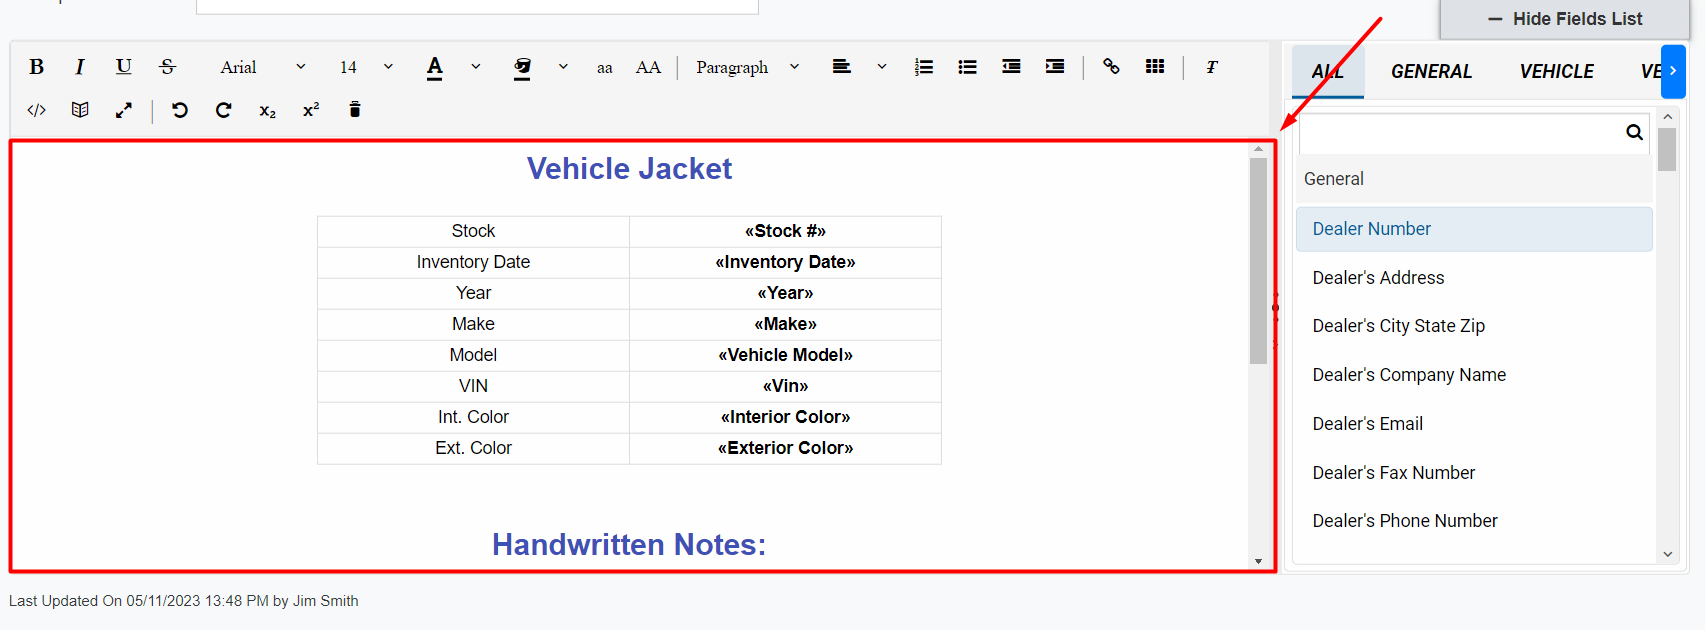The width and height of the screenshot is (1705, 630).
Task: Convert text to lowercase with aa
Action: (x=605, y=68)
